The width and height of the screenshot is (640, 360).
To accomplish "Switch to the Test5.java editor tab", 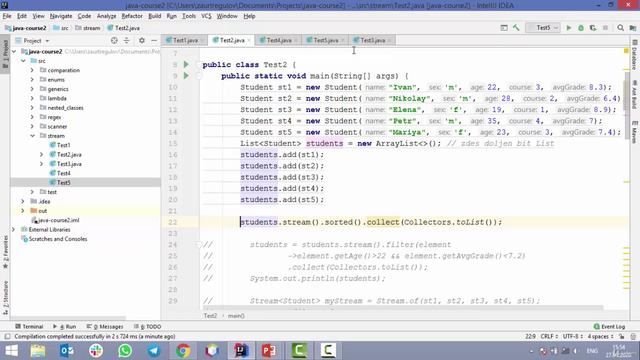I will (x=325, y=40).
